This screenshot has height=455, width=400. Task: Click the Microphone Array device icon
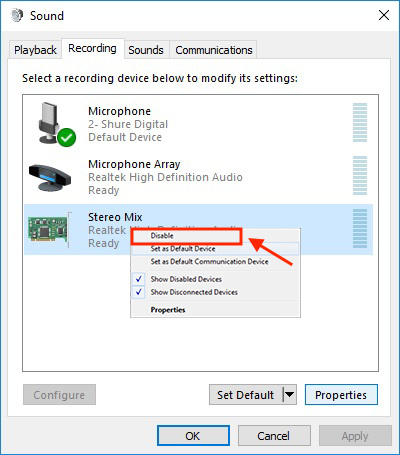click(50, 177)
